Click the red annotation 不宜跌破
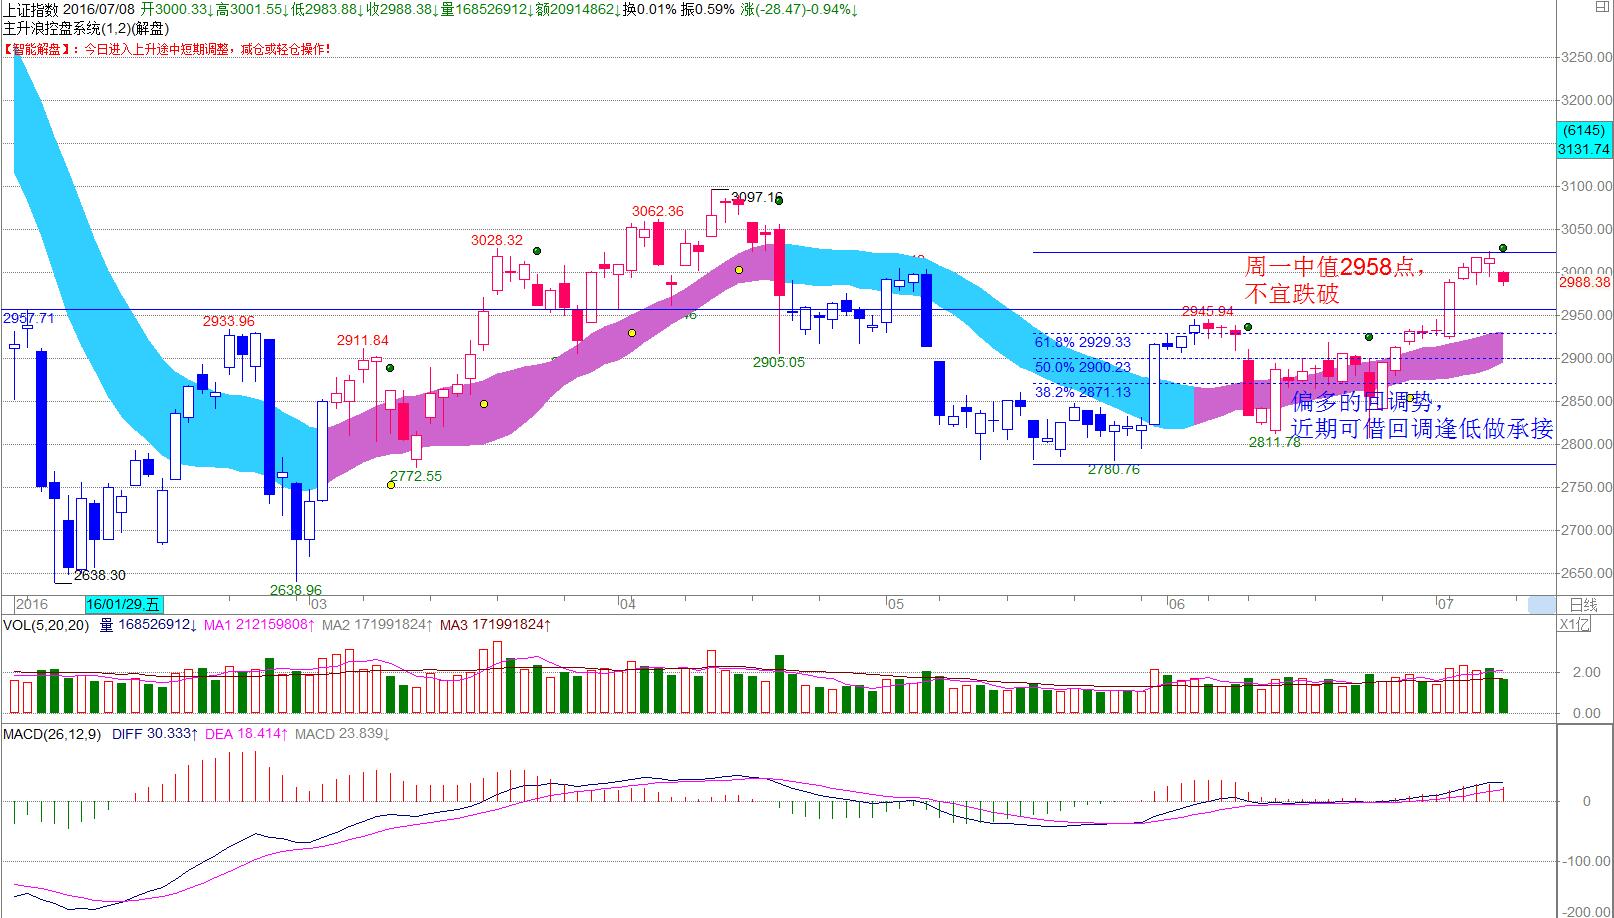Screen dimensions: 1614x918 tap(1291, 294)
